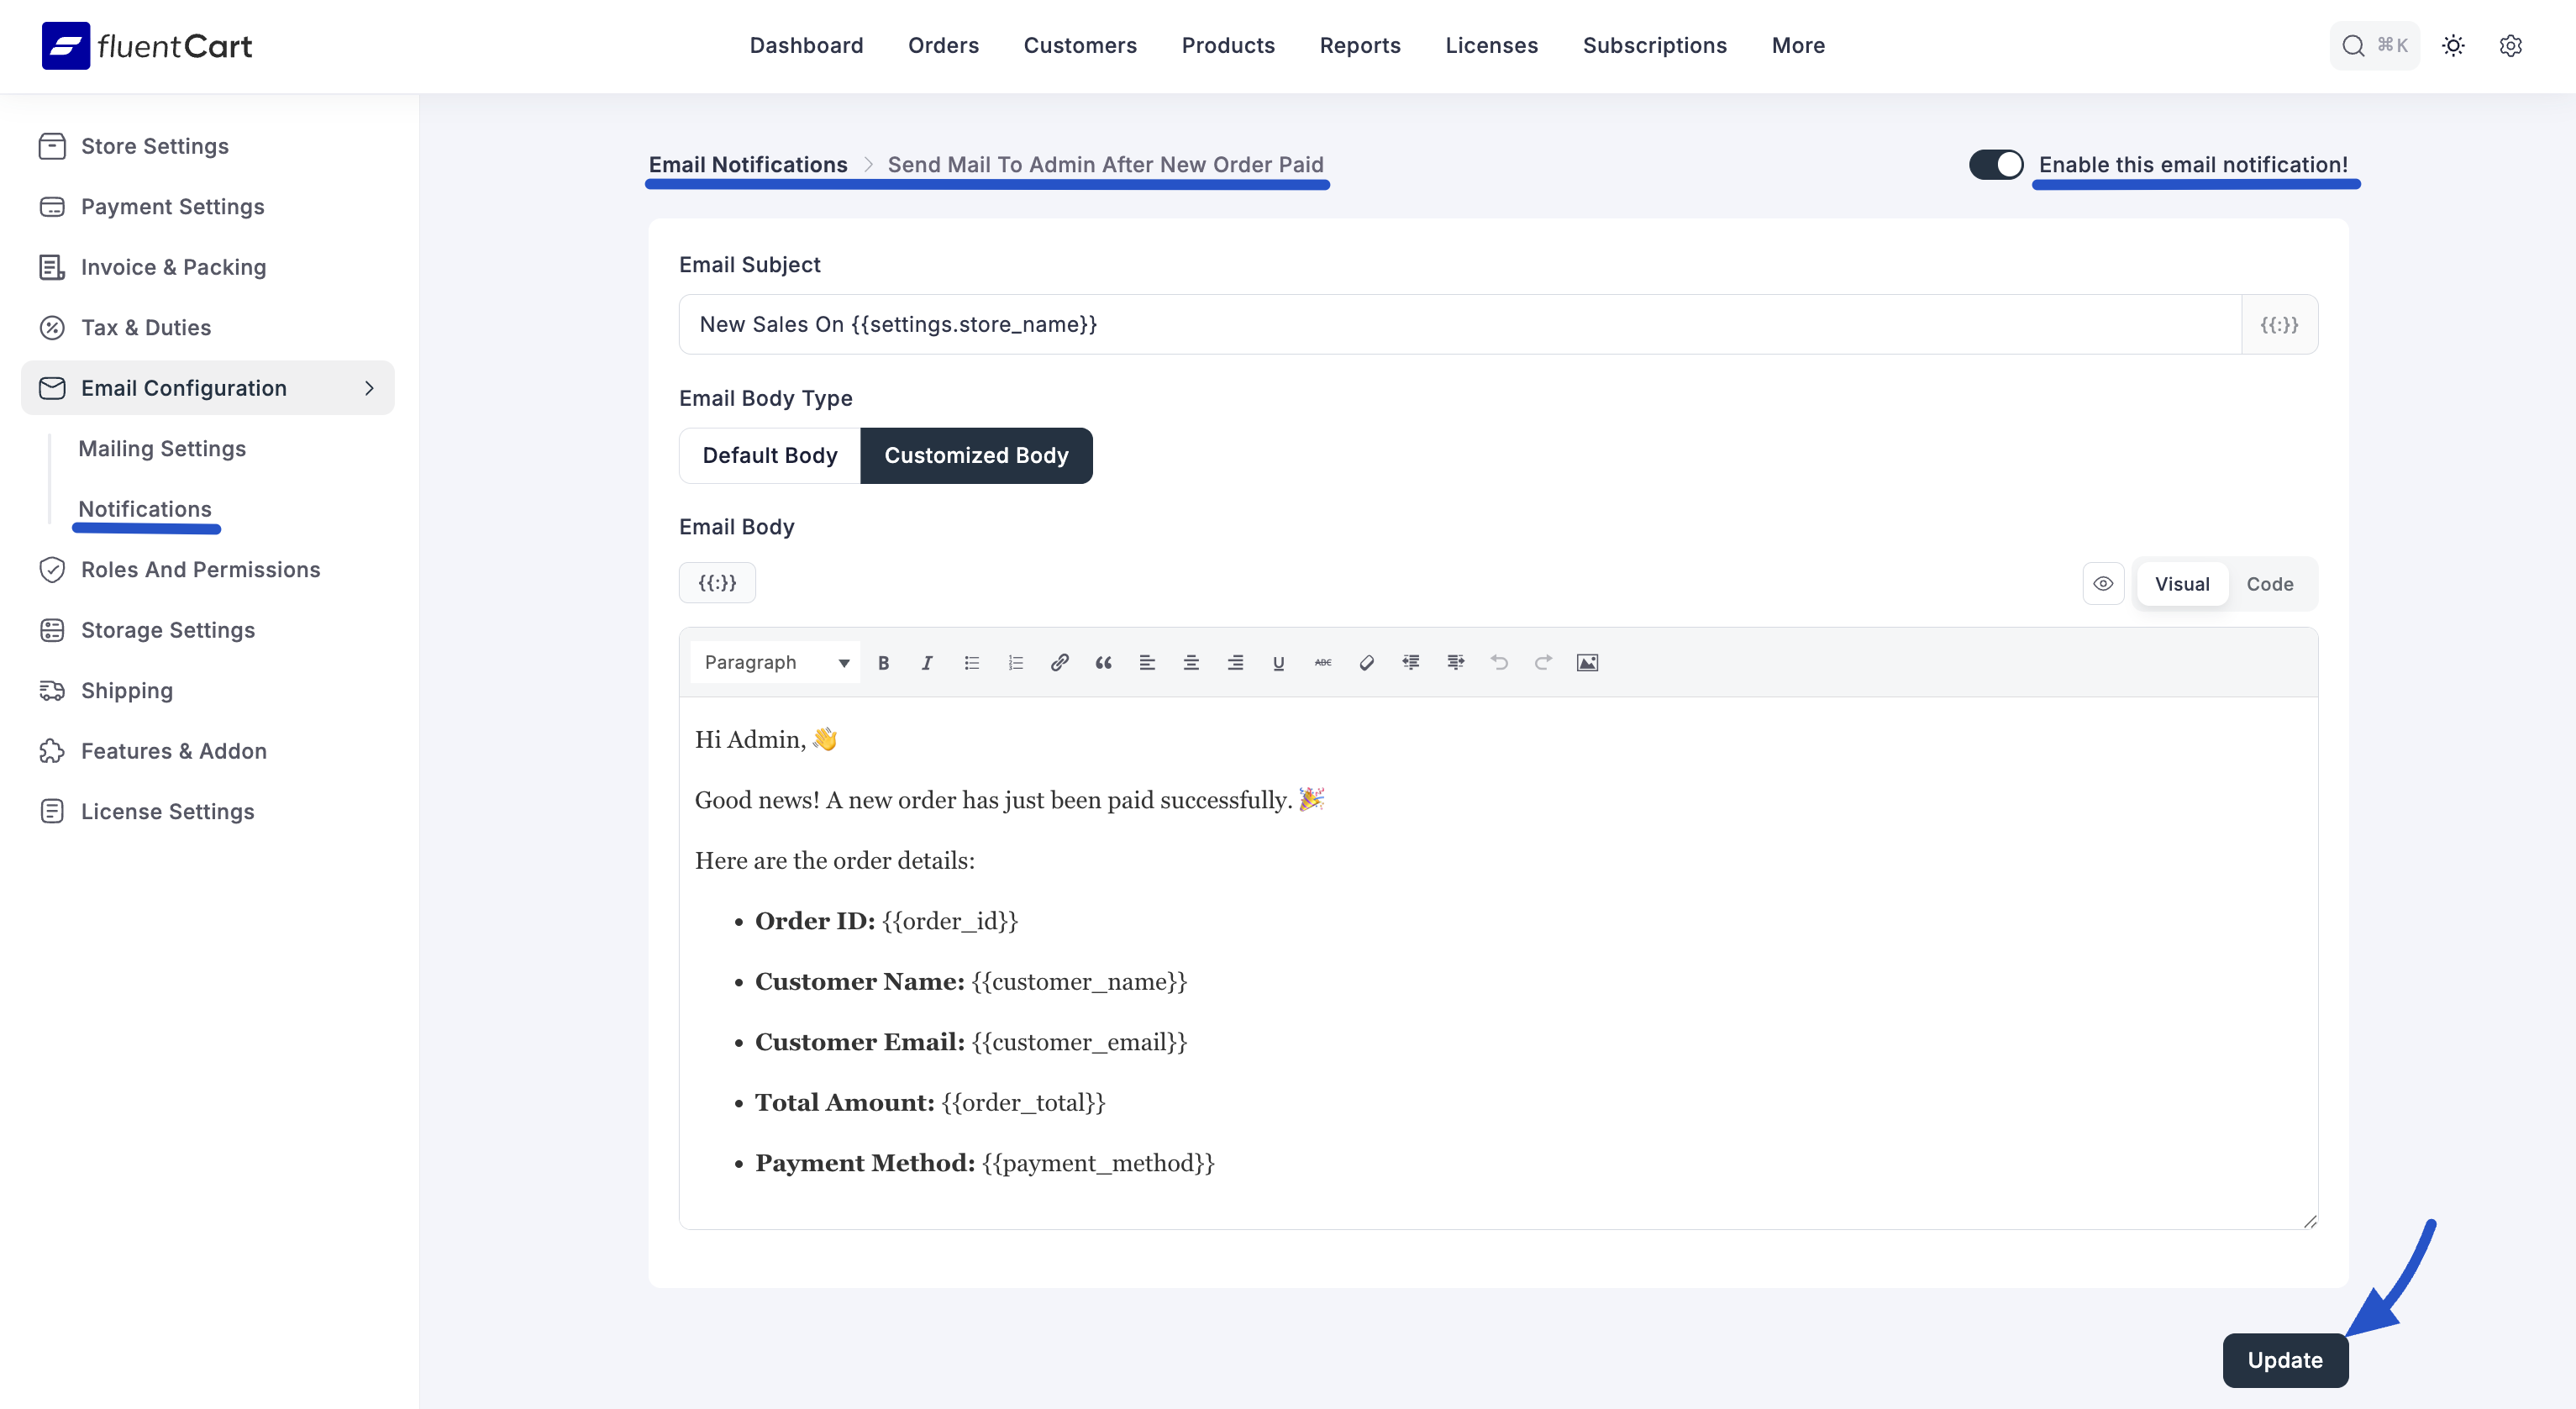Apply strikethrough formatting

(1322, 662)
